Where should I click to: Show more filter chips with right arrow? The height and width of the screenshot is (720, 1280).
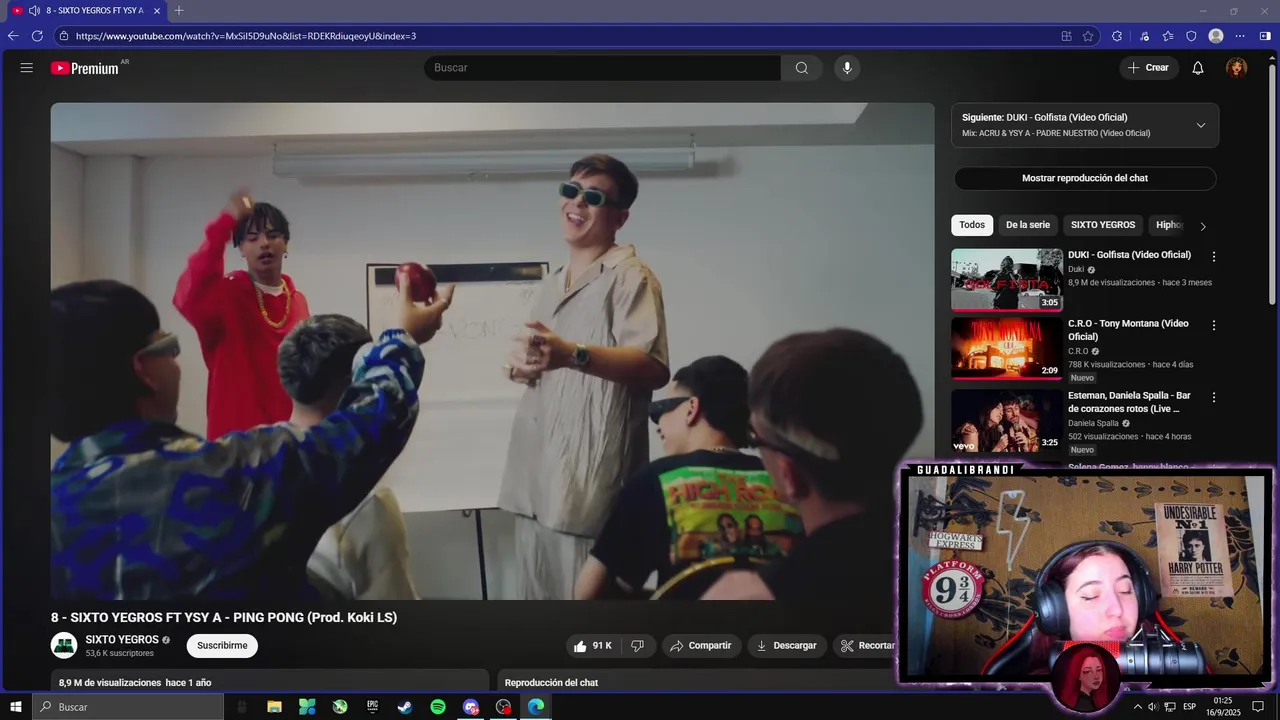(1203, 226)
